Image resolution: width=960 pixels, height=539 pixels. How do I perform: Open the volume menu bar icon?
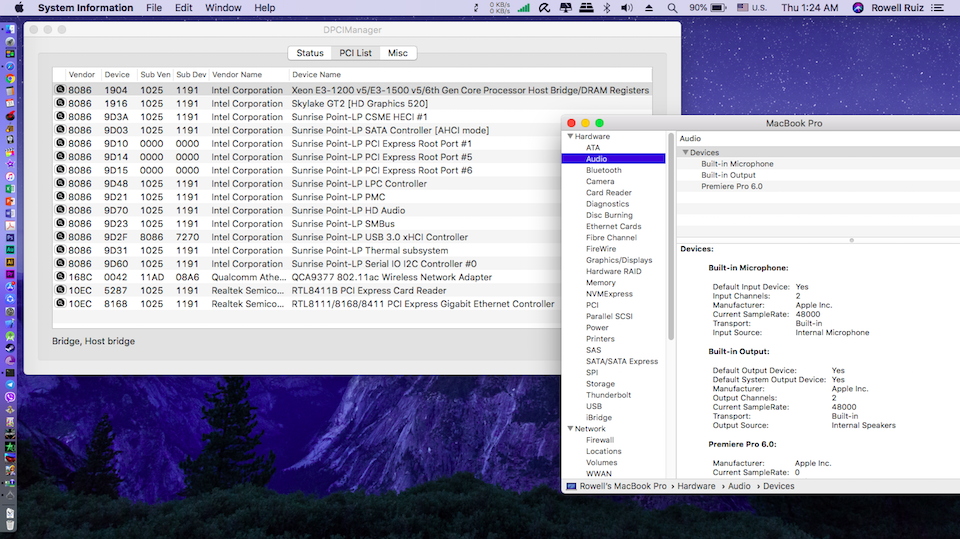627,8
